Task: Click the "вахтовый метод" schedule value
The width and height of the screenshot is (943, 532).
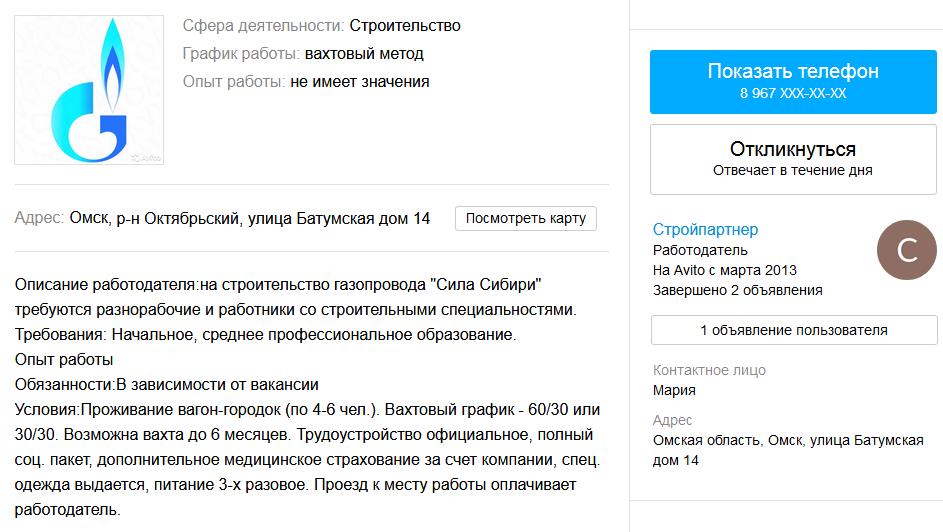Action: click(364, 53)
